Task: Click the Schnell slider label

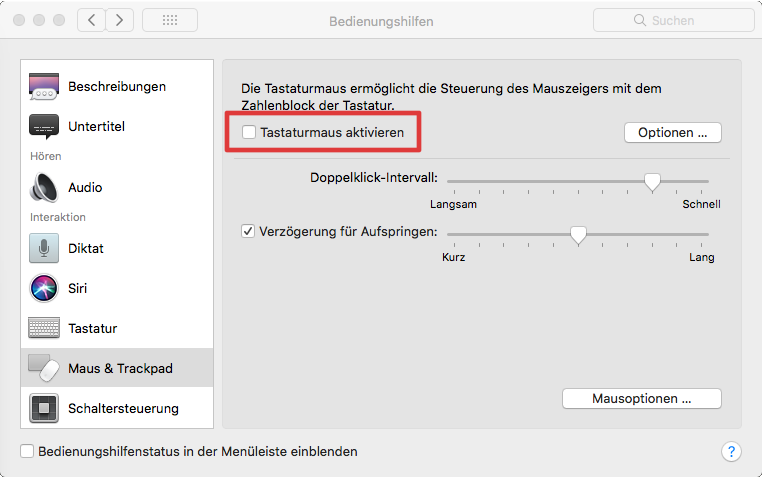Action: [x=701, y=204]
